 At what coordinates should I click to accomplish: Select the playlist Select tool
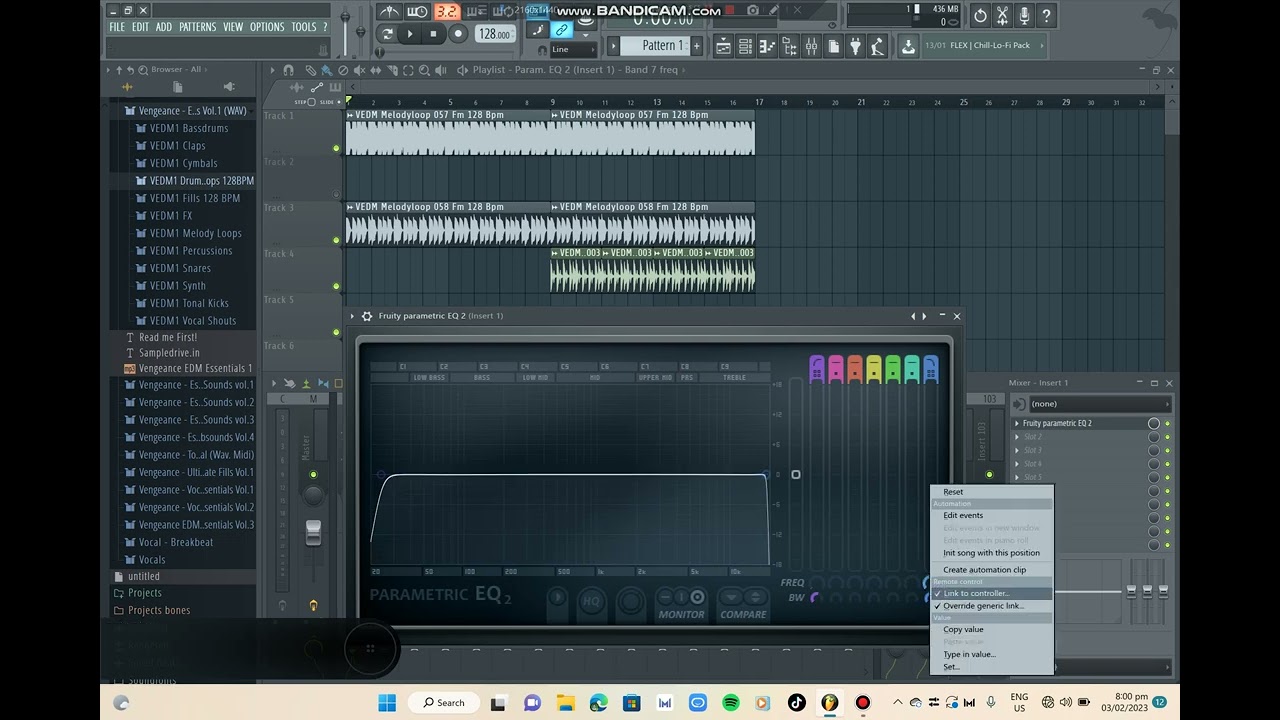[408, 70]
